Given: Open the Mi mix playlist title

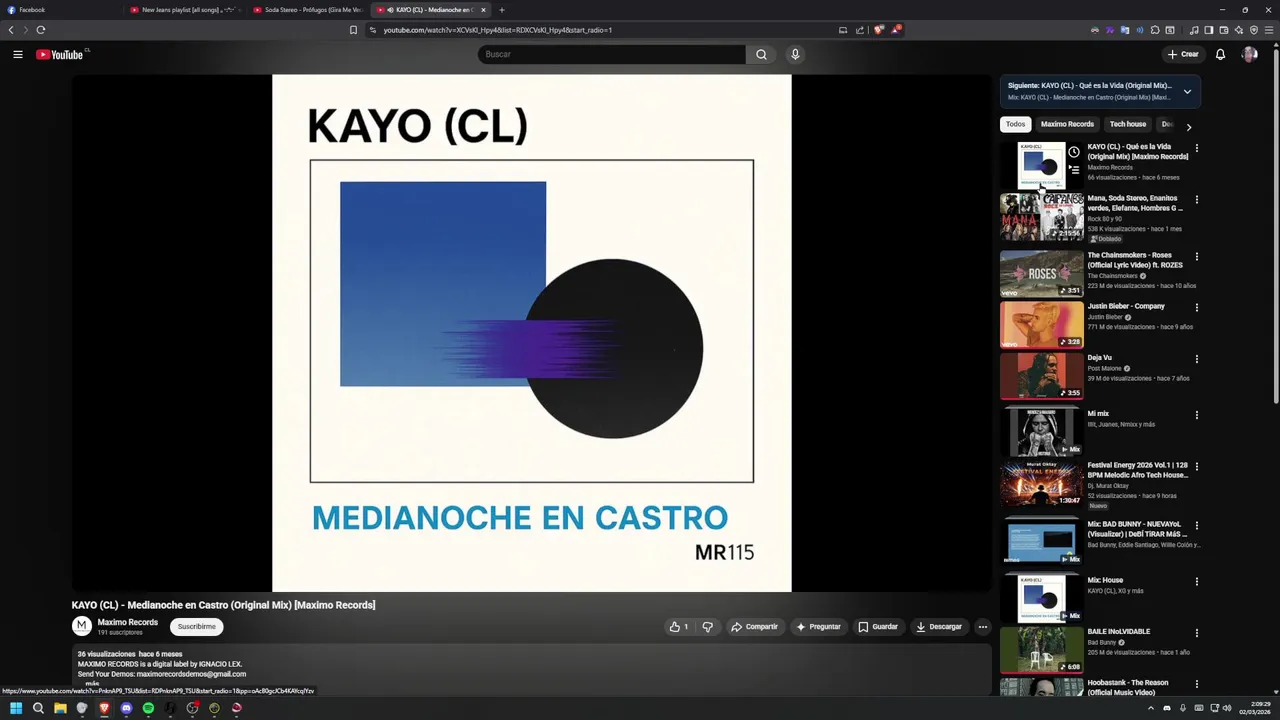Looking at the screenshot, I should pyautogui.click(x=1098, y=414).
